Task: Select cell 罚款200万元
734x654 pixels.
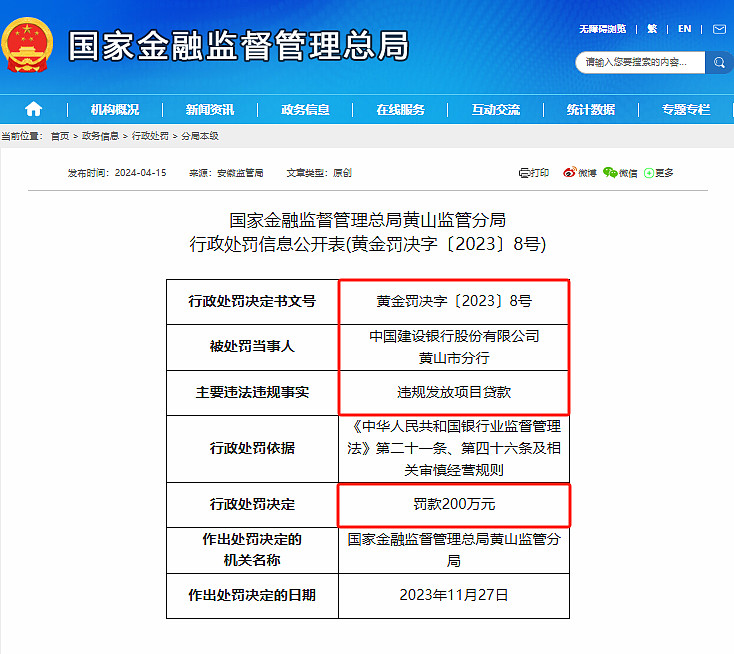Action: pos(454,504)
